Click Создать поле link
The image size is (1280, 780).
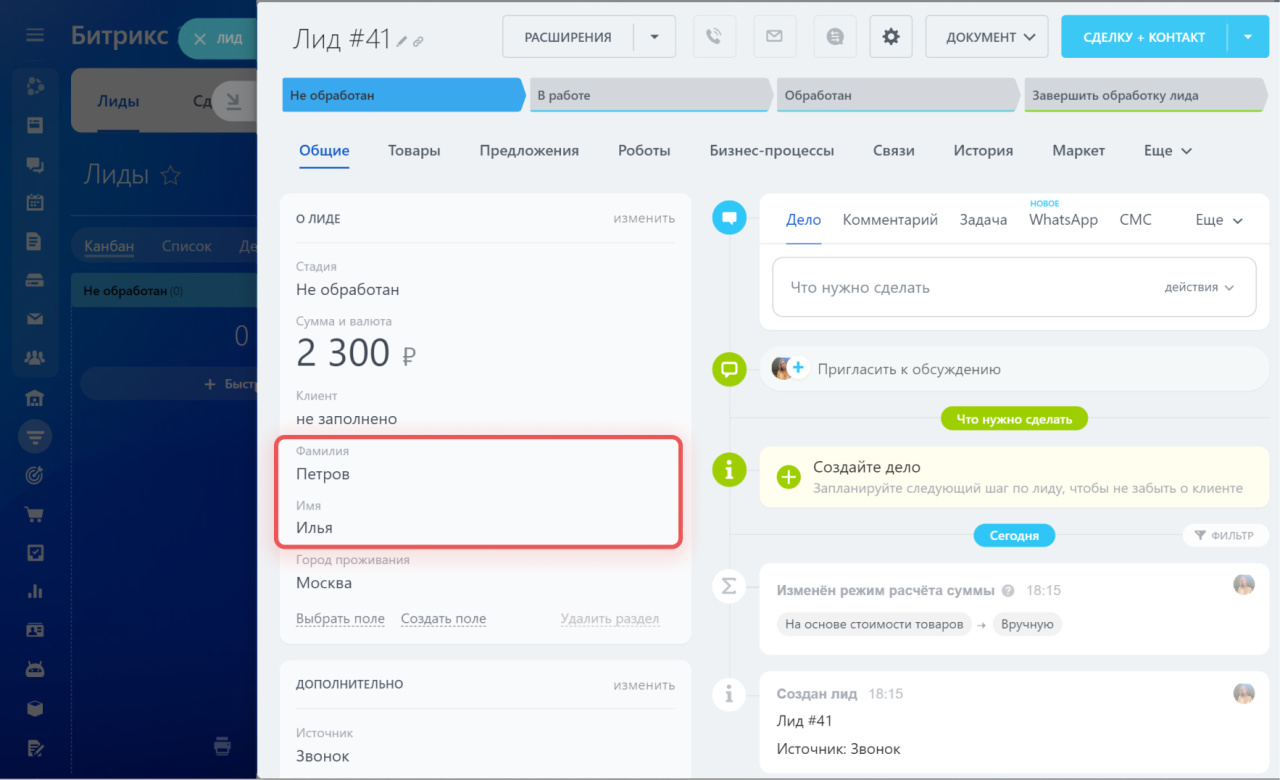[443, 619]
